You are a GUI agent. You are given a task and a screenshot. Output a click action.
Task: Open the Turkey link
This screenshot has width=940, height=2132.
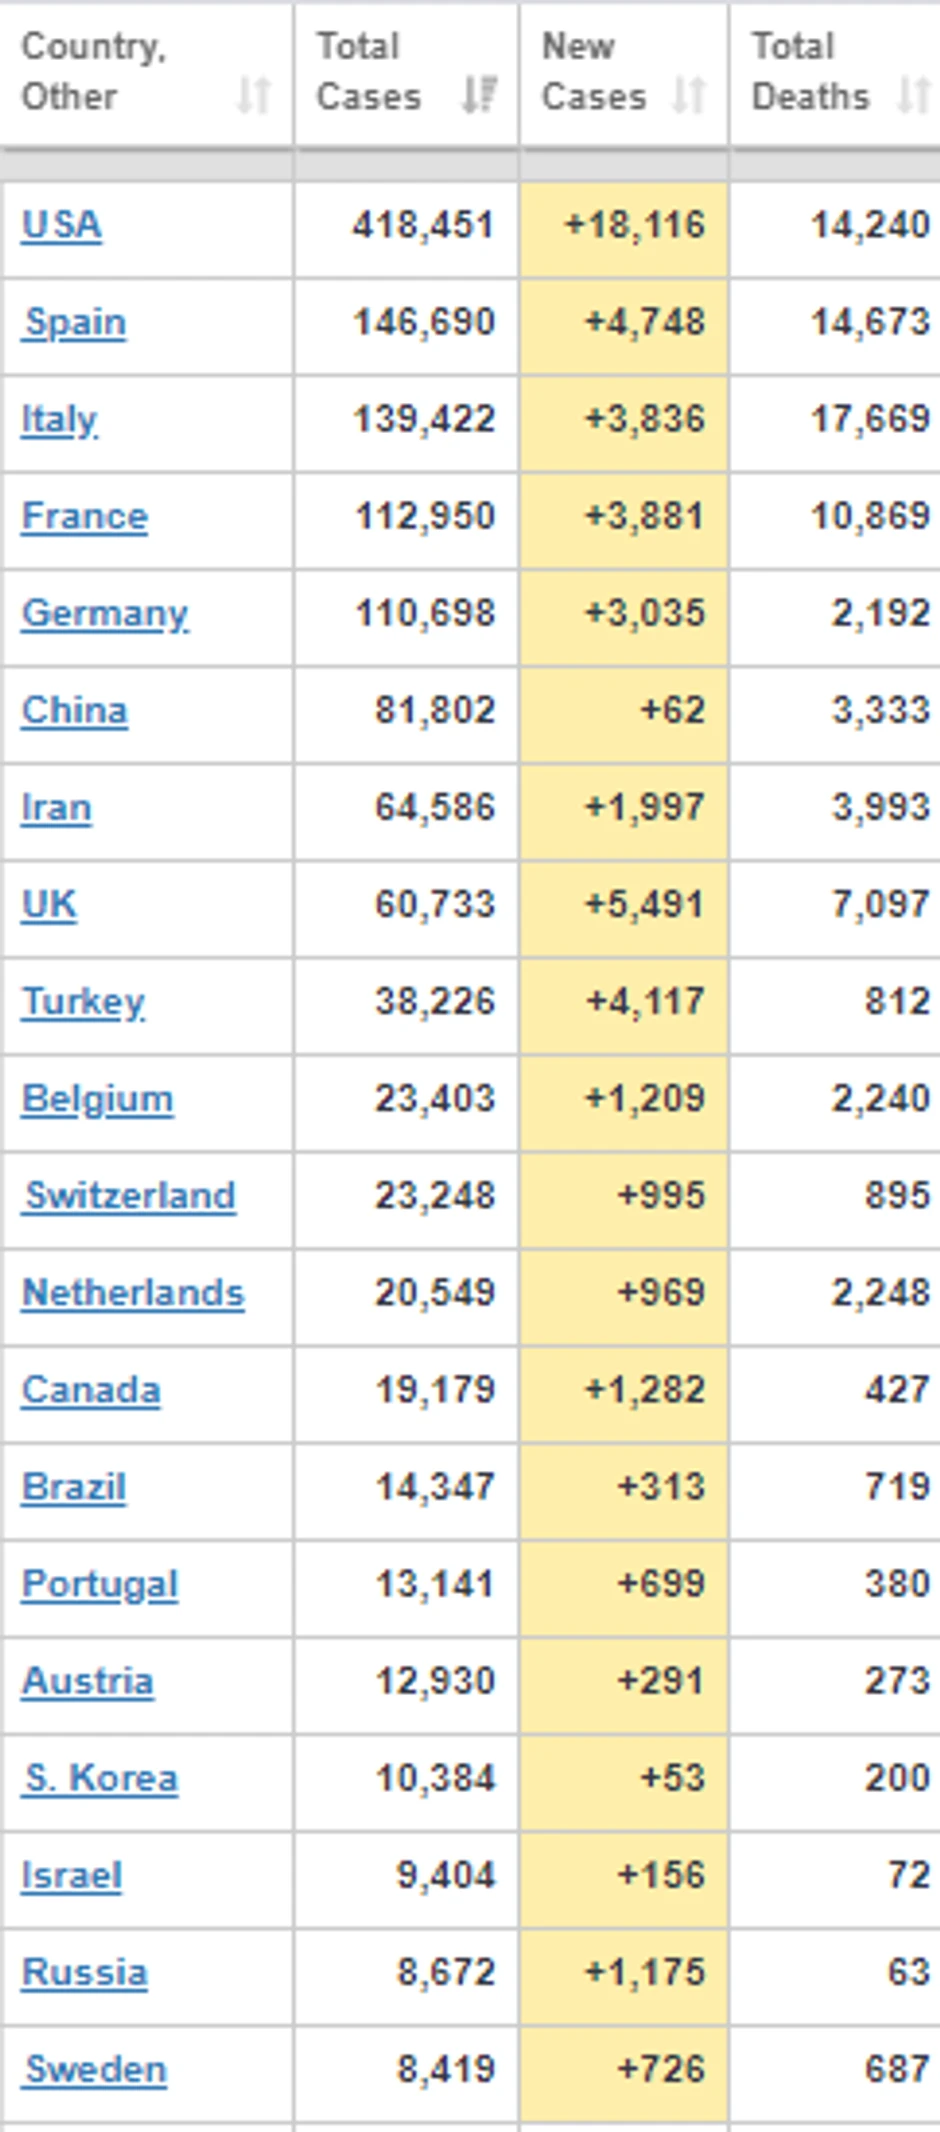pos(84,1001)
